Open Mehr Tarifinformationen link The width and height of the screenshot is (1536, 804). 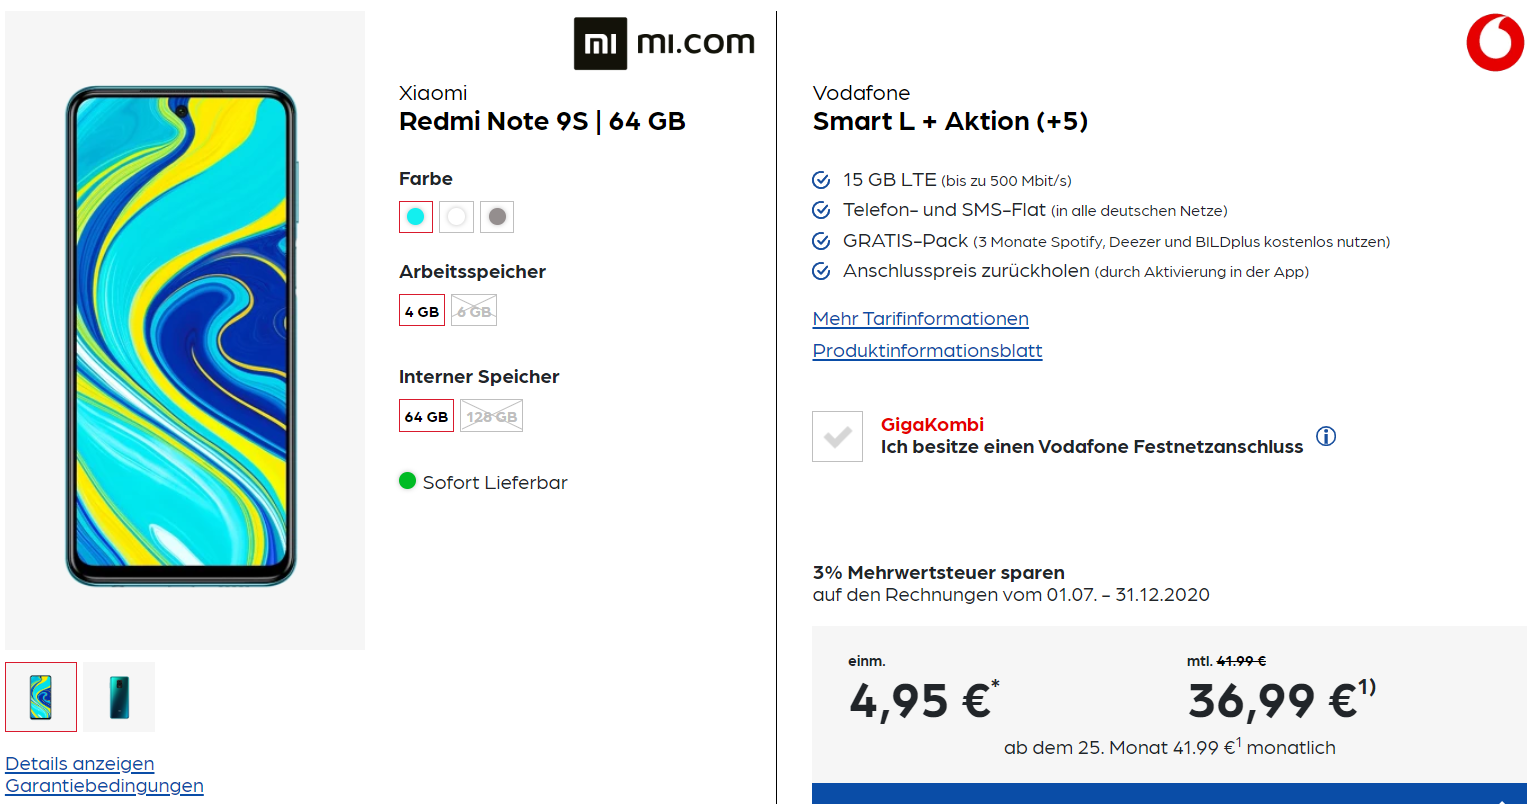(x=921, y=319)
